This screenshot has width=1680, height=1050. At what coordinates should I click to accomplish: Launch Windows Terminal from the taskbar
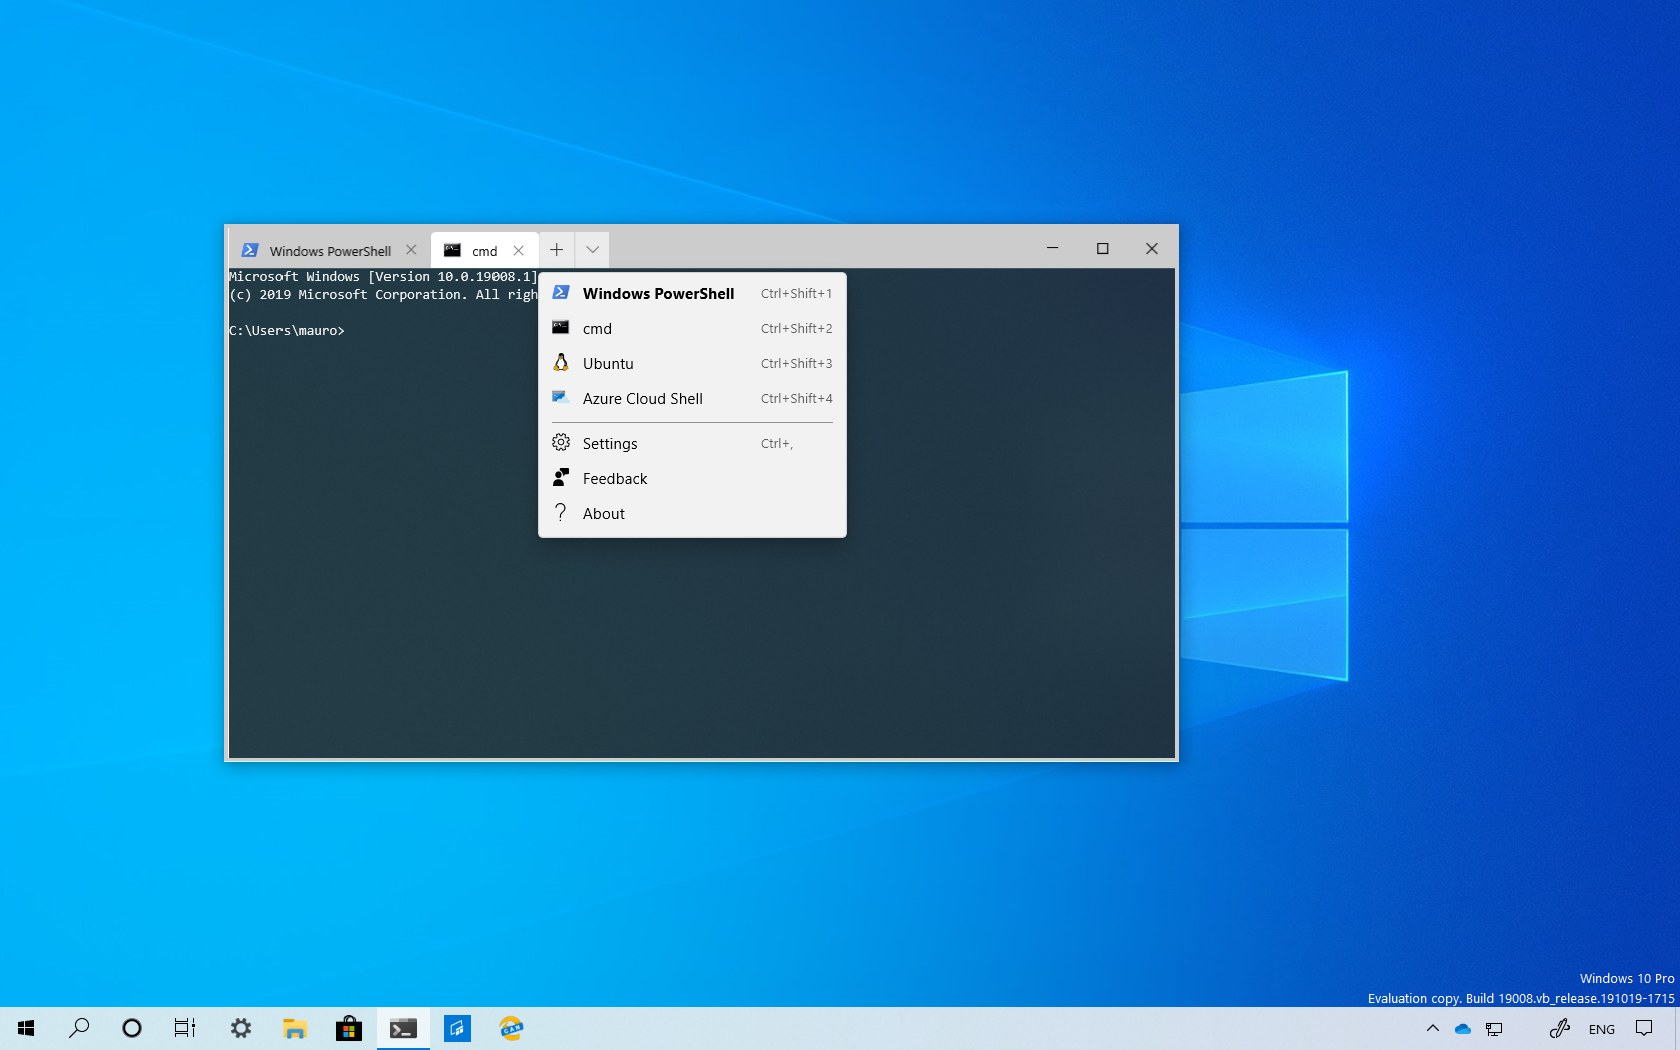click(403, 1028)
